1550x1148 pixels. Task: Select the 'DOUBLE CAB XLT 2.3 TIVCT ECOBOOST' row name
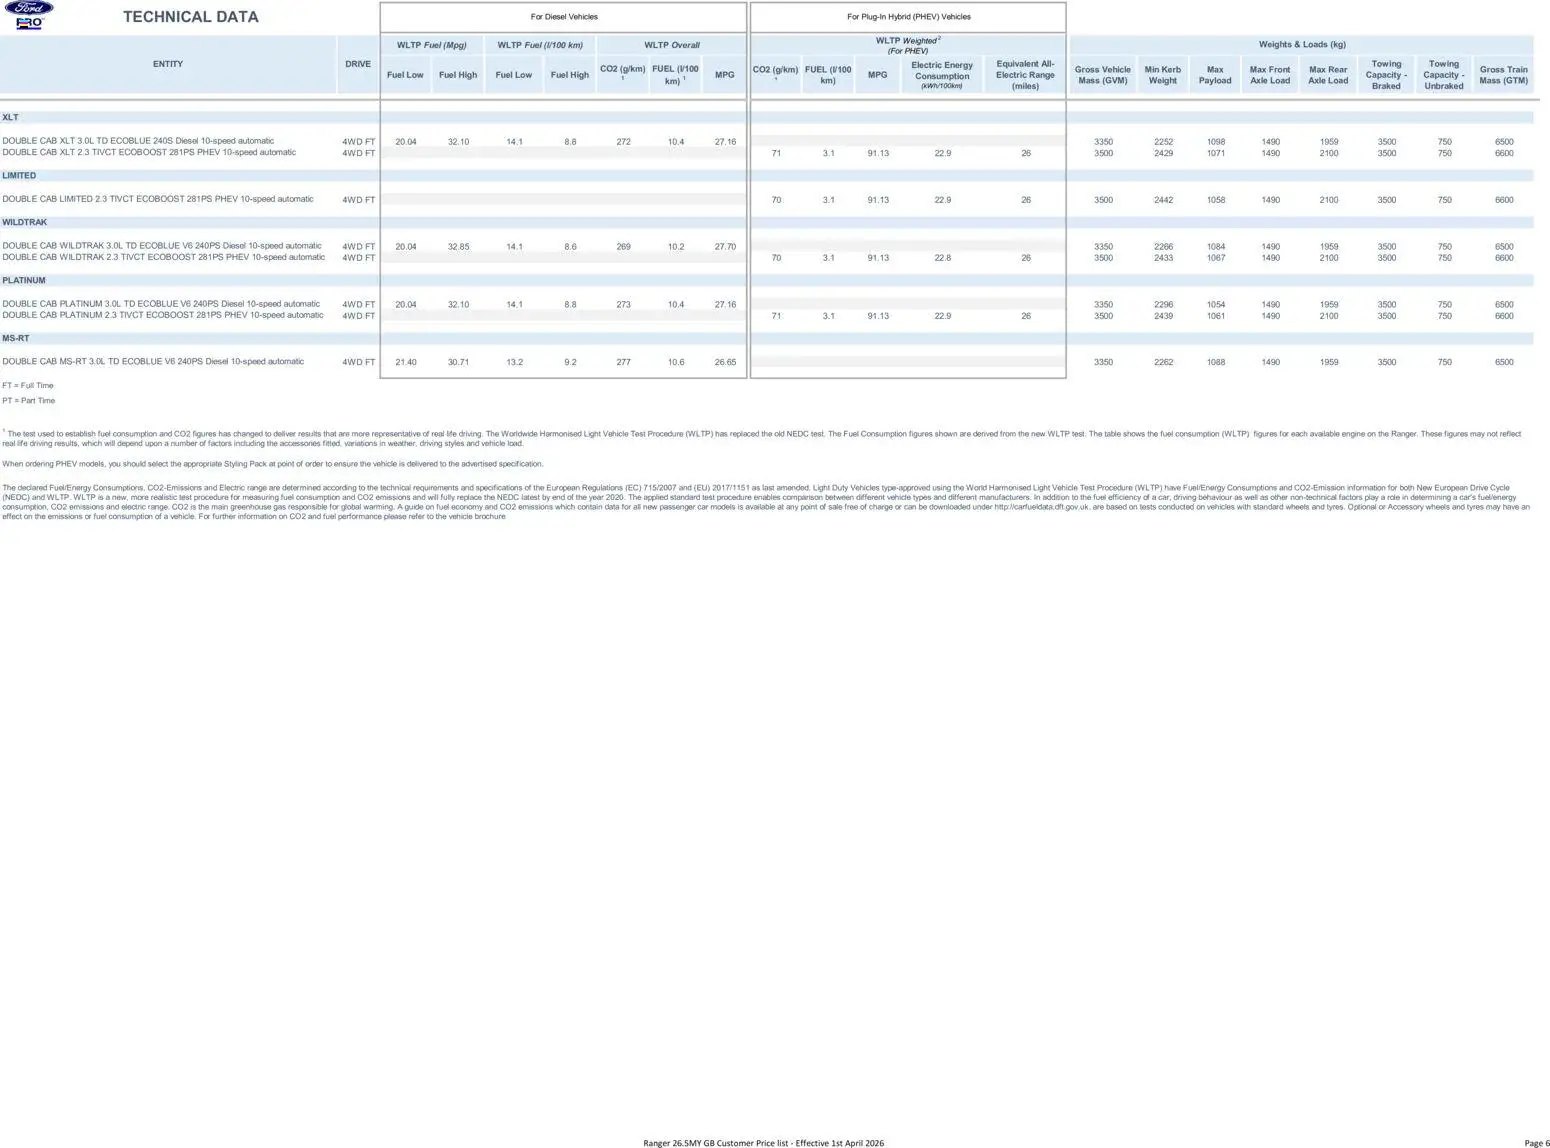(149, 153)
